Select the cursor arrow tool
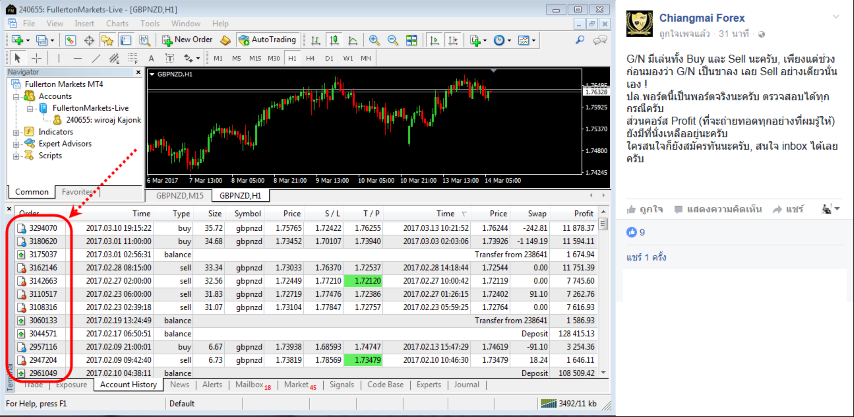Image resolution: width=854 pixels, height=417 pixels. pos(17,58)
